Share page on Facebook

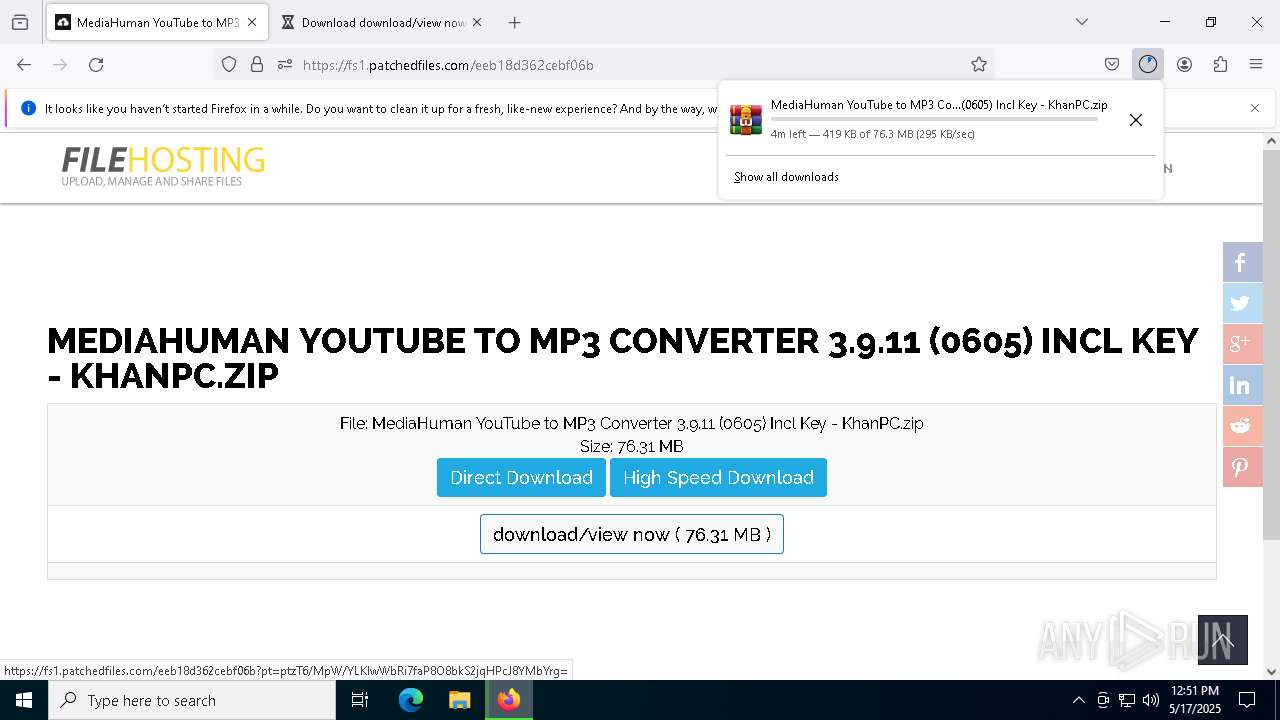click(1242, 262)
